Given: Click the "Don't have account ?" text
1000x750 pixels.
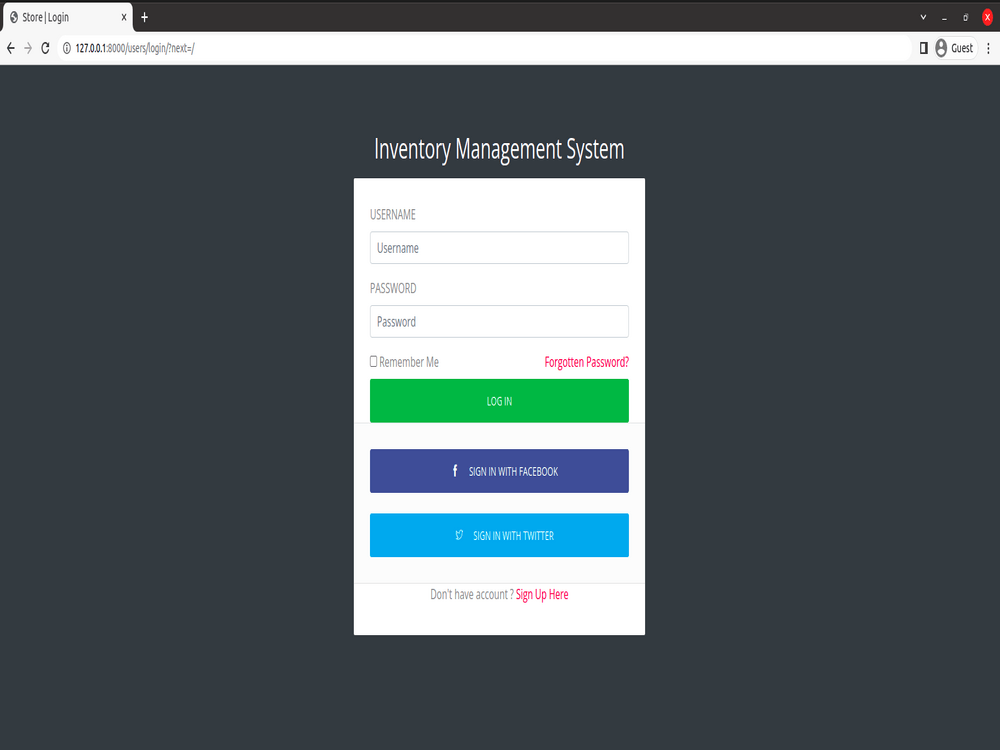Looking at the screenshot, I should click(472, 594).
